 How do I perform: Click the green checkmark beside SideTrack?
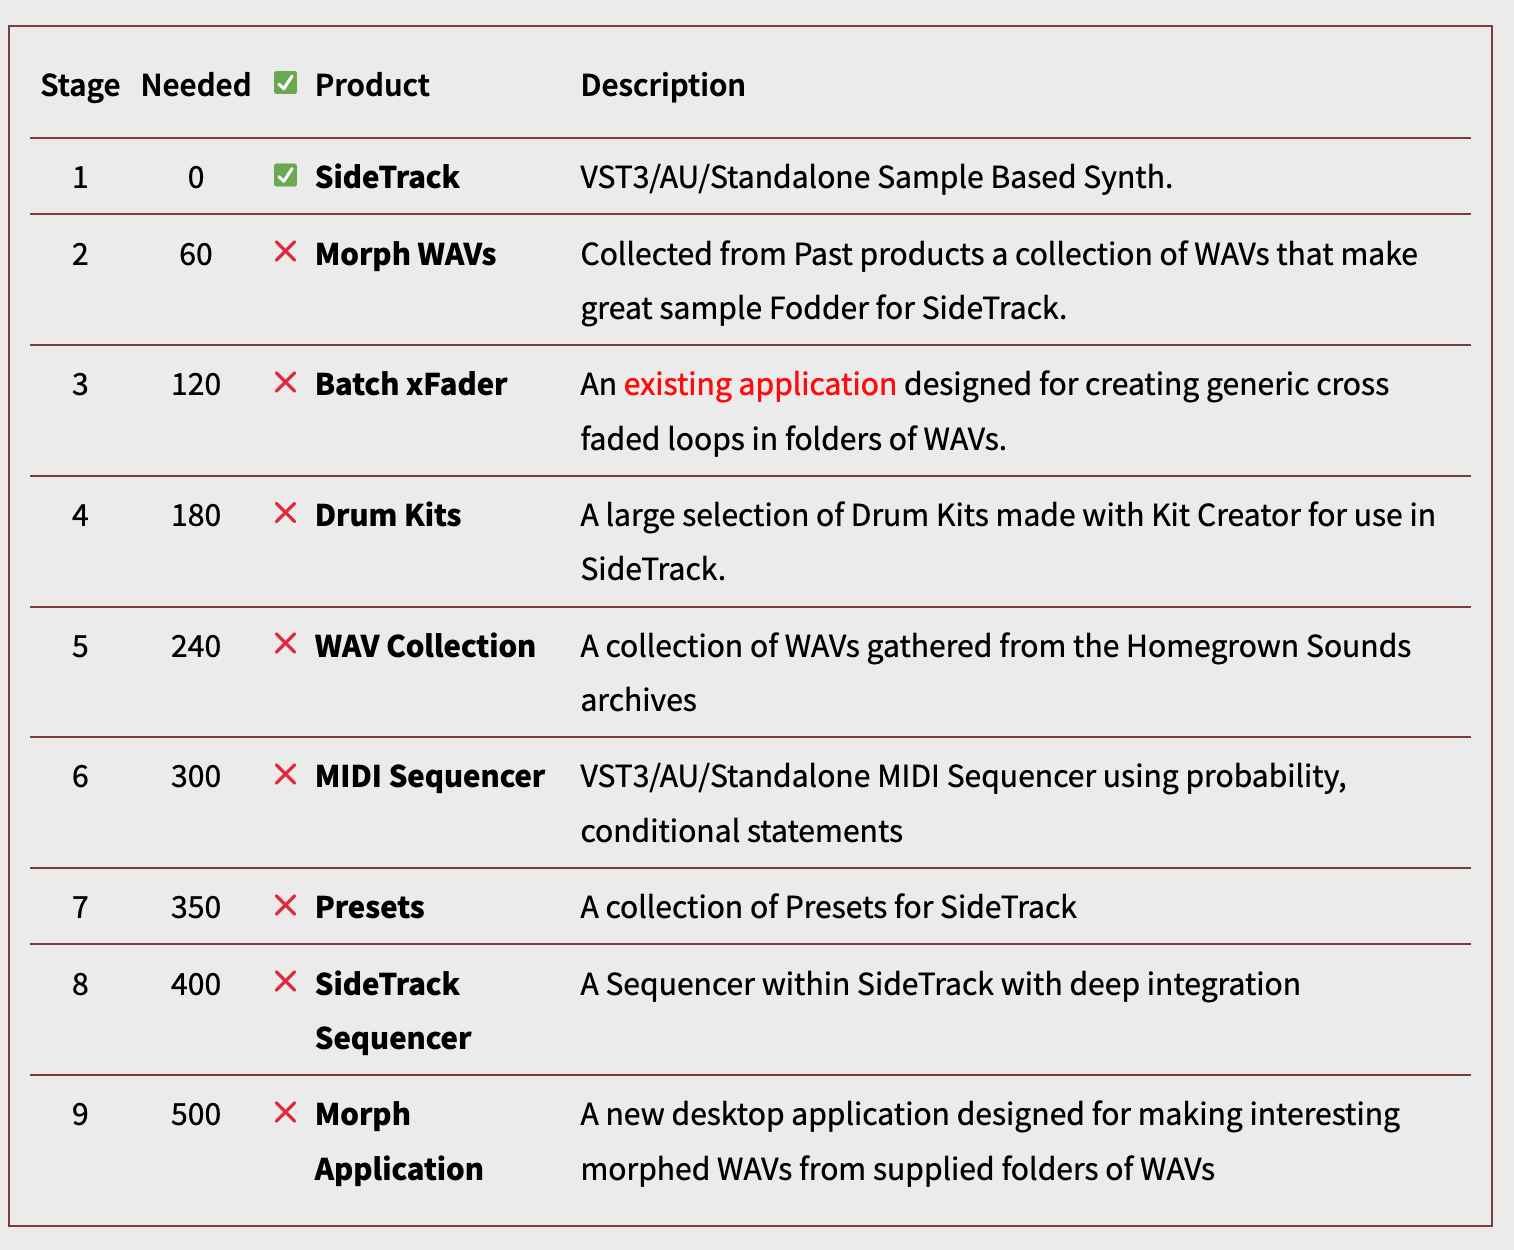285,176
